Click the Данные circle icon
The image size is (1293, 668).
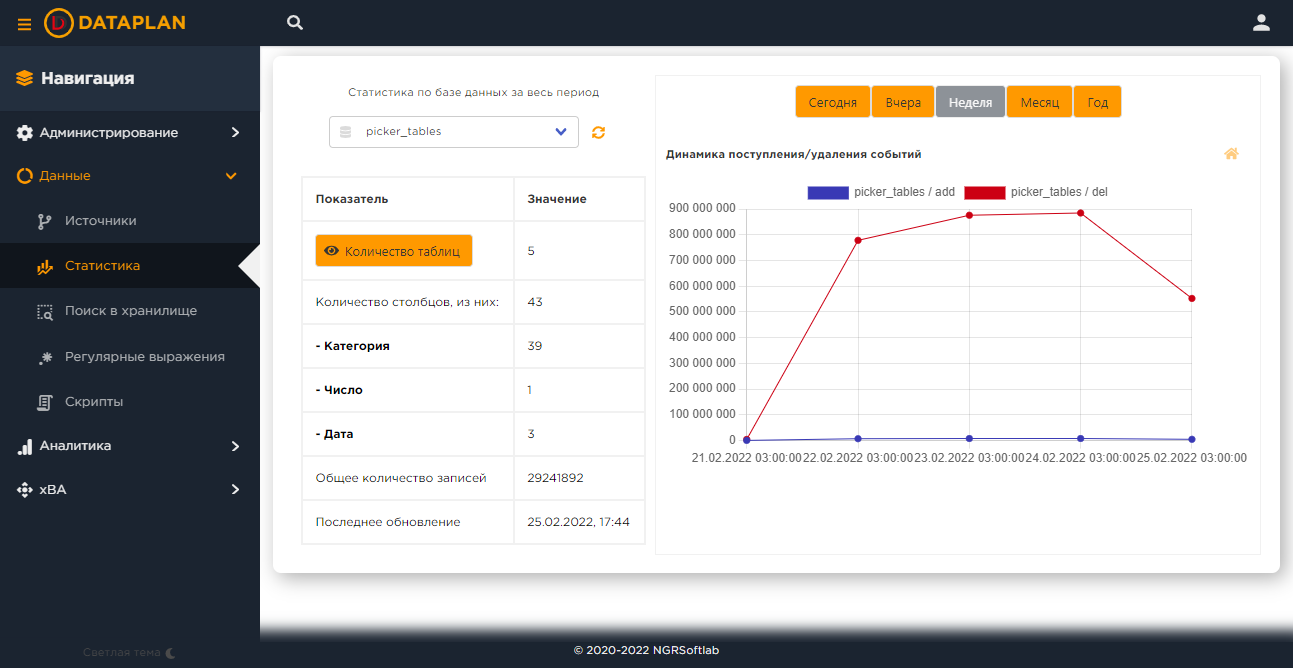point(25,176)
